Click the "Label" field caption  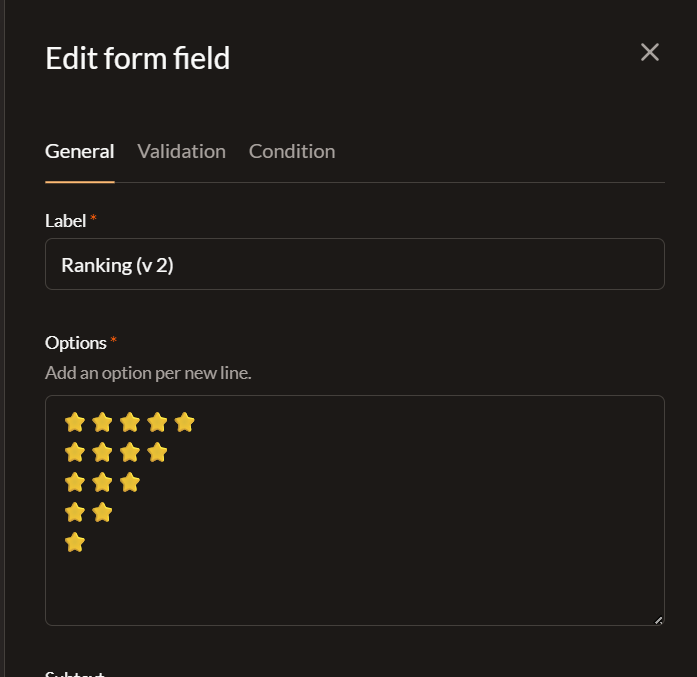pyautogui.click(x=65, y=220)
